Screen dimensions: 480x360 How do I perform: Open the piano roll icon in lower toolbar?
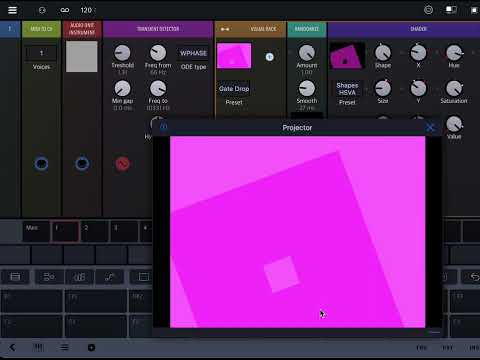click(79, 277)
